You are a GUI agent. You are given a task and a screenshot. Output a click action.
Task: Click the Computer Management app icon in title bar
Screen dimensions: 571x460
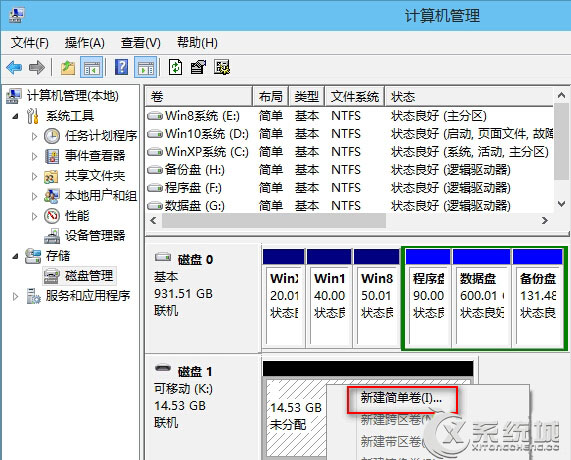pyautogui.click(x=16, y=15)
